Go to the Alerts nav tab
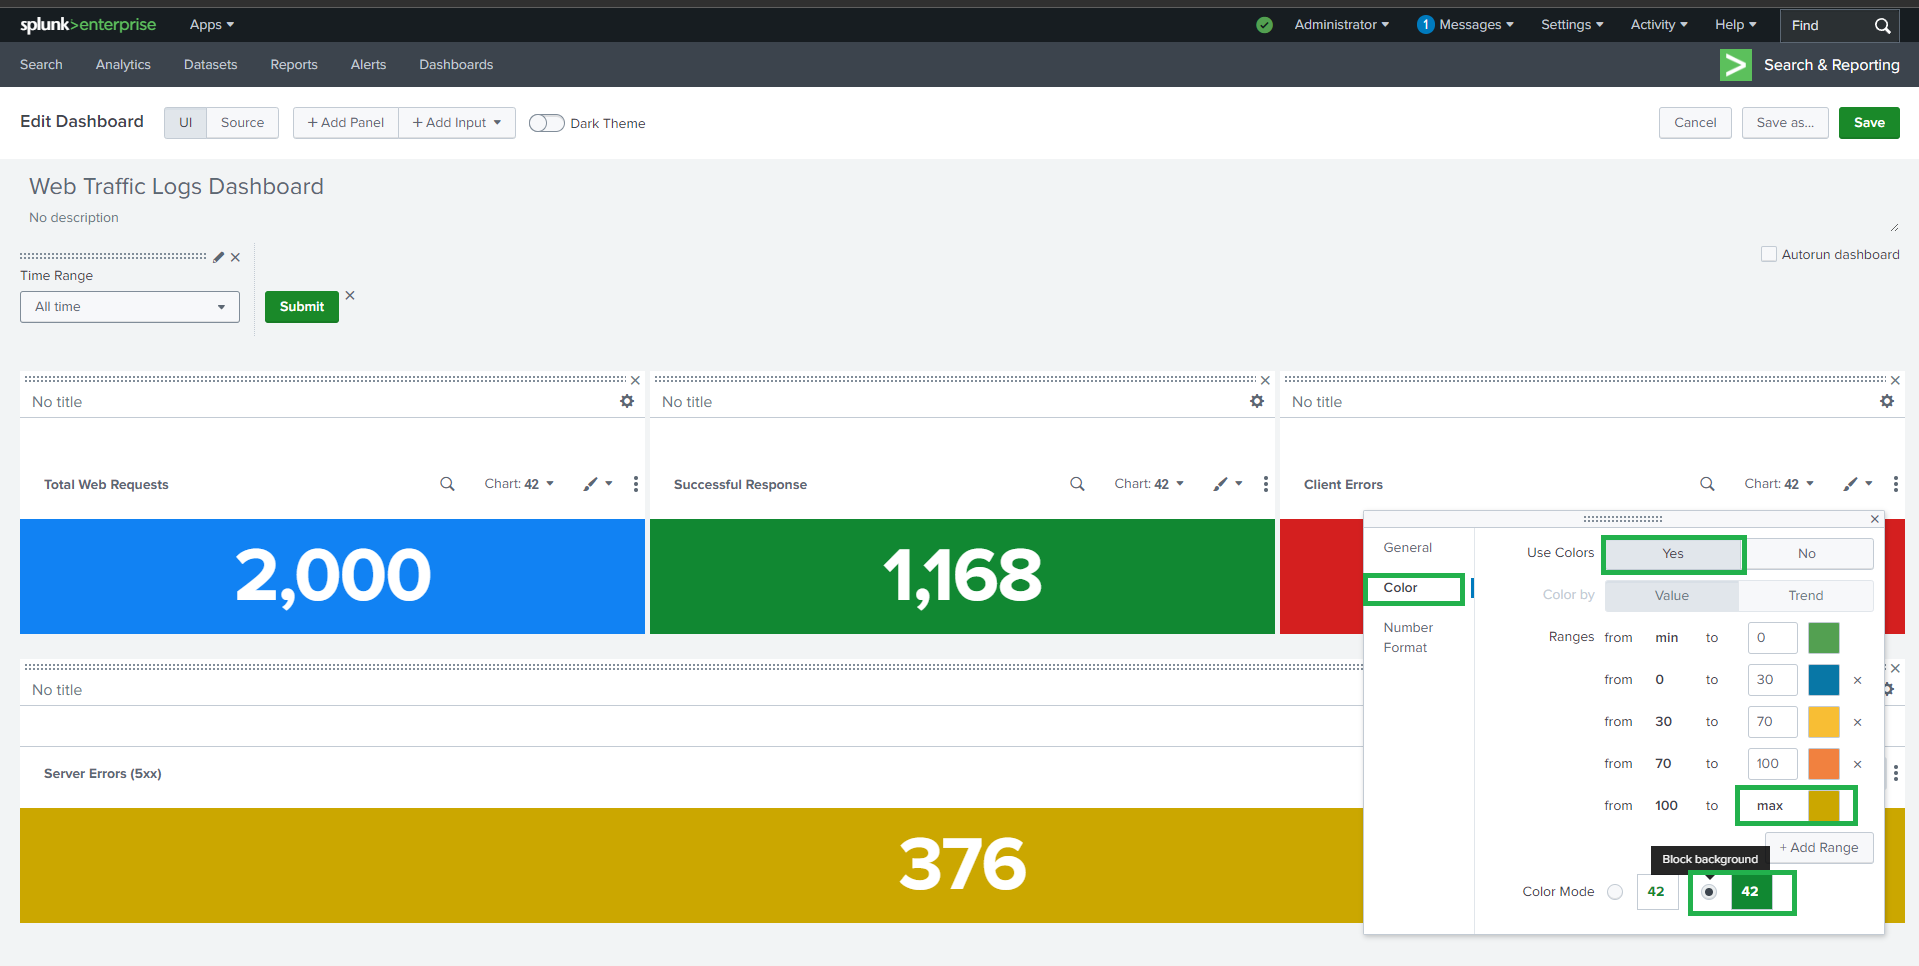Screen dimensions: 1919x966 tap(368, 65)
